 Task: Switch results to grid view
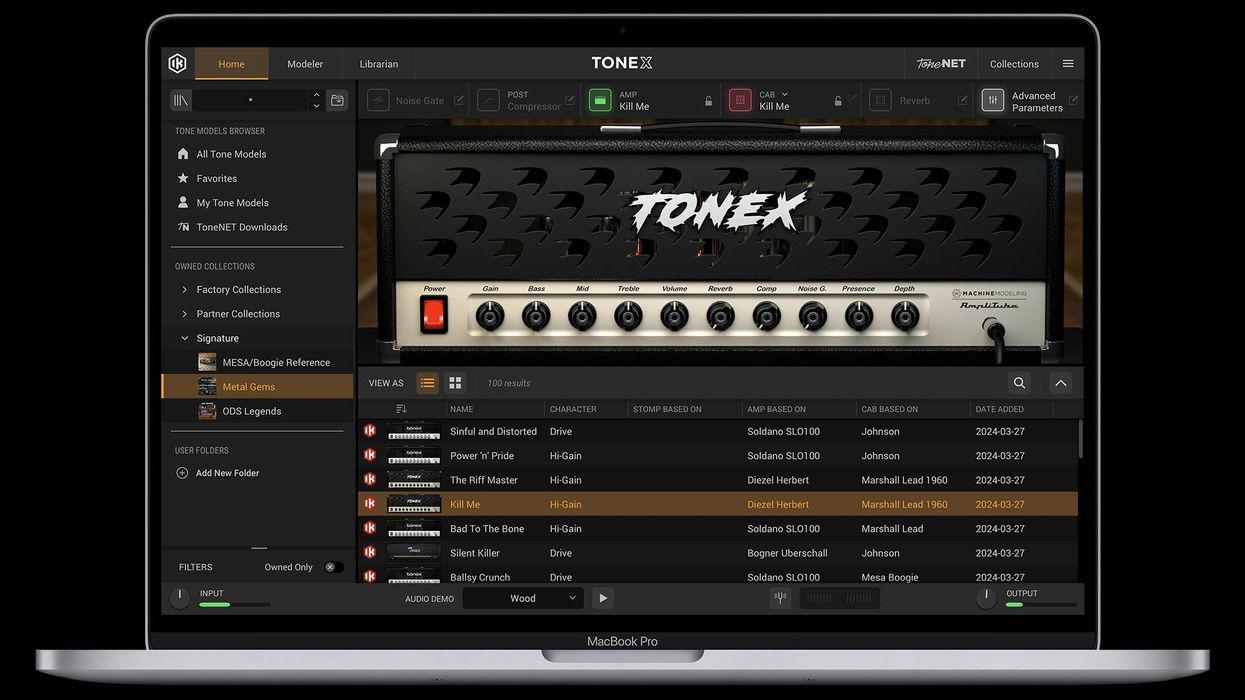(x=454, y=382)
